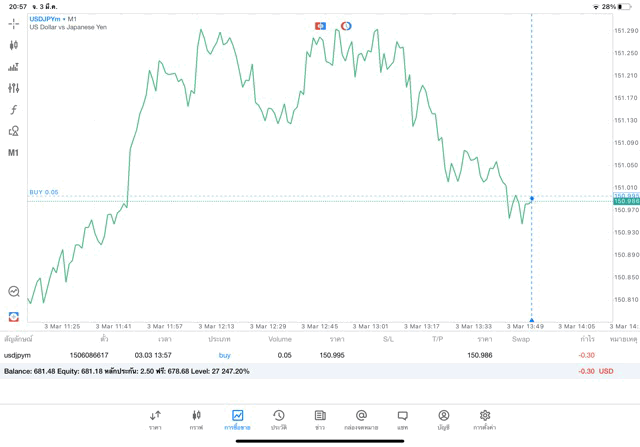The height and width of the screenshot is (447, 640).
Task: Change chart type via candlestick icon in left sidebar
Action: (13, 45)
